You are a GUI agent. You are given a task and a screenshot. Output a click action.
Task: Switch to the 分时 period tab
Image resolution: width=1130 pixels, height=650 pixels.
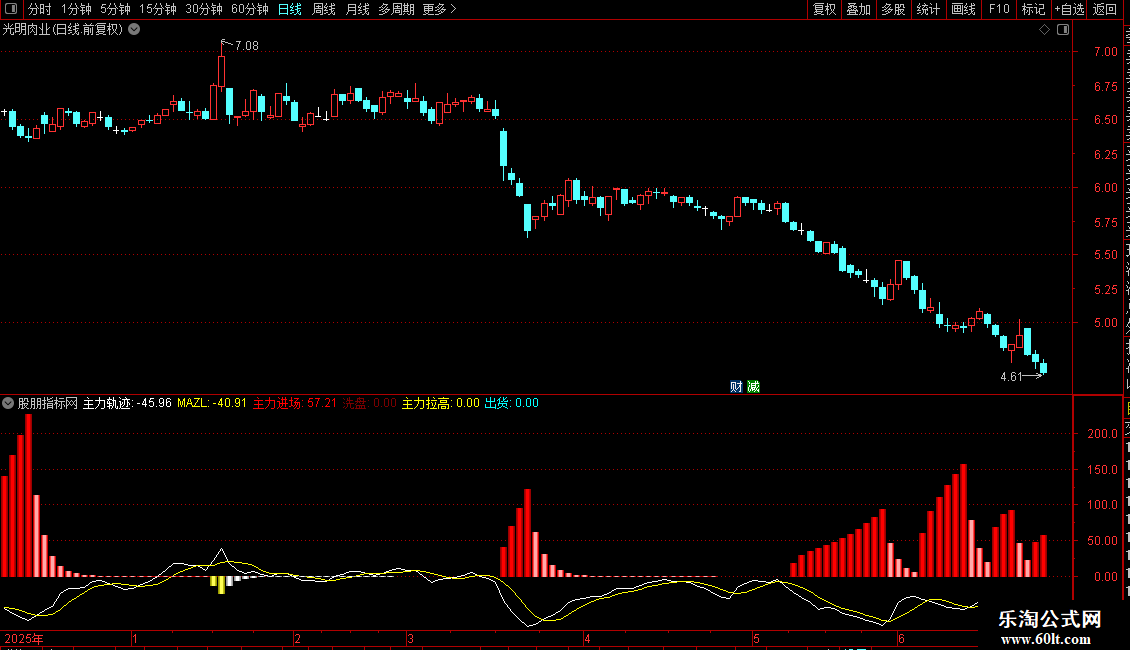coord(40,9)
